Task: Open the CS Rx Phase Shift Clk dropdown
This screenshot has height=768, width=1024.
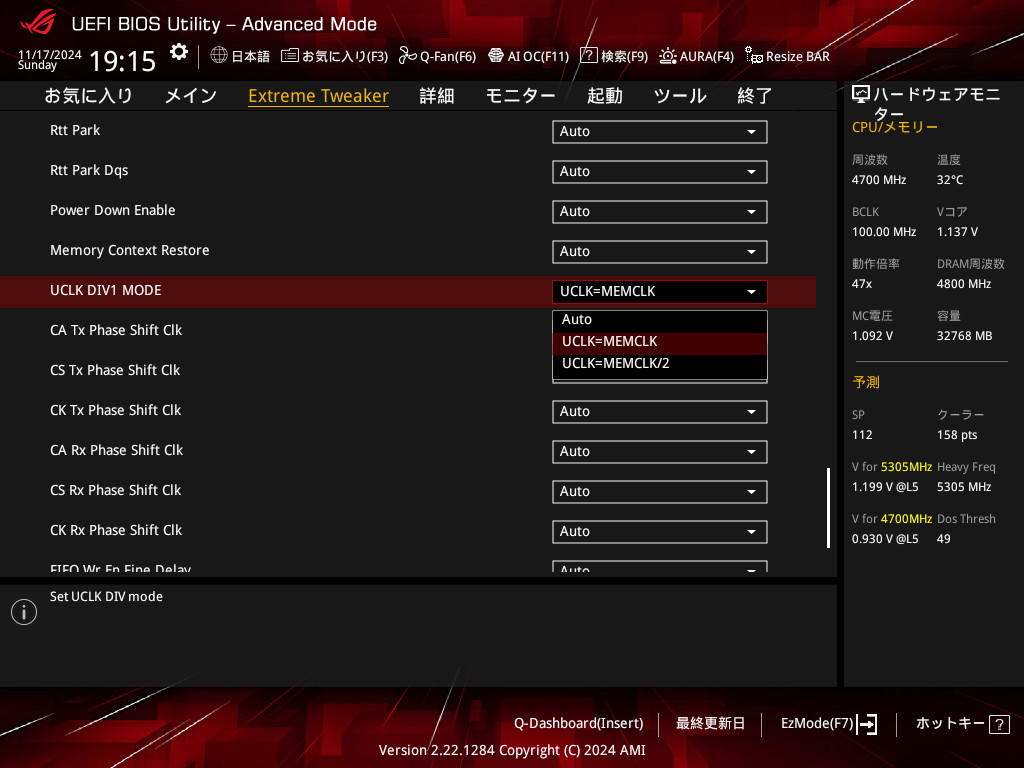Action: 660,491
